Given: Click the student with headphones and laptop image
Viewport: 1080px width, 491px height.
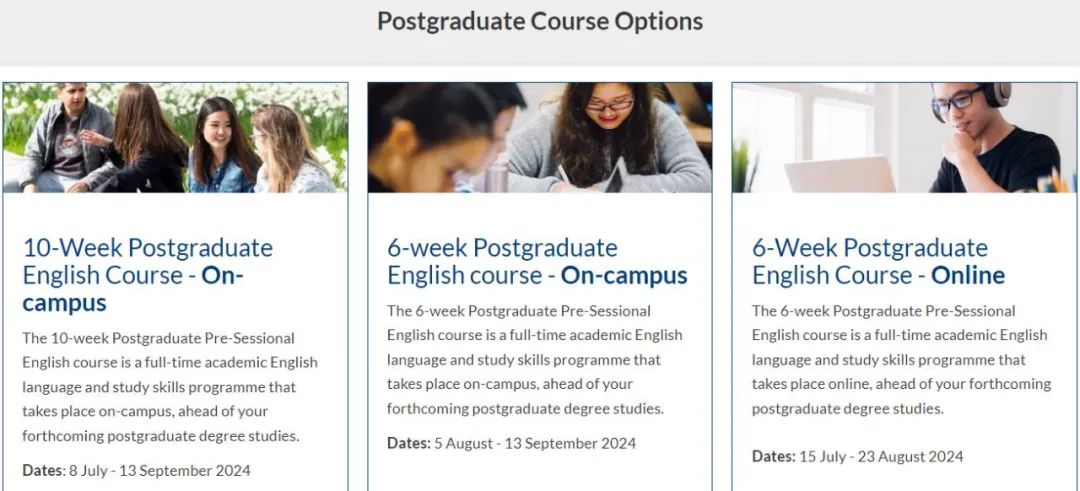Looking at the screenshot, I should coord(904,138).
